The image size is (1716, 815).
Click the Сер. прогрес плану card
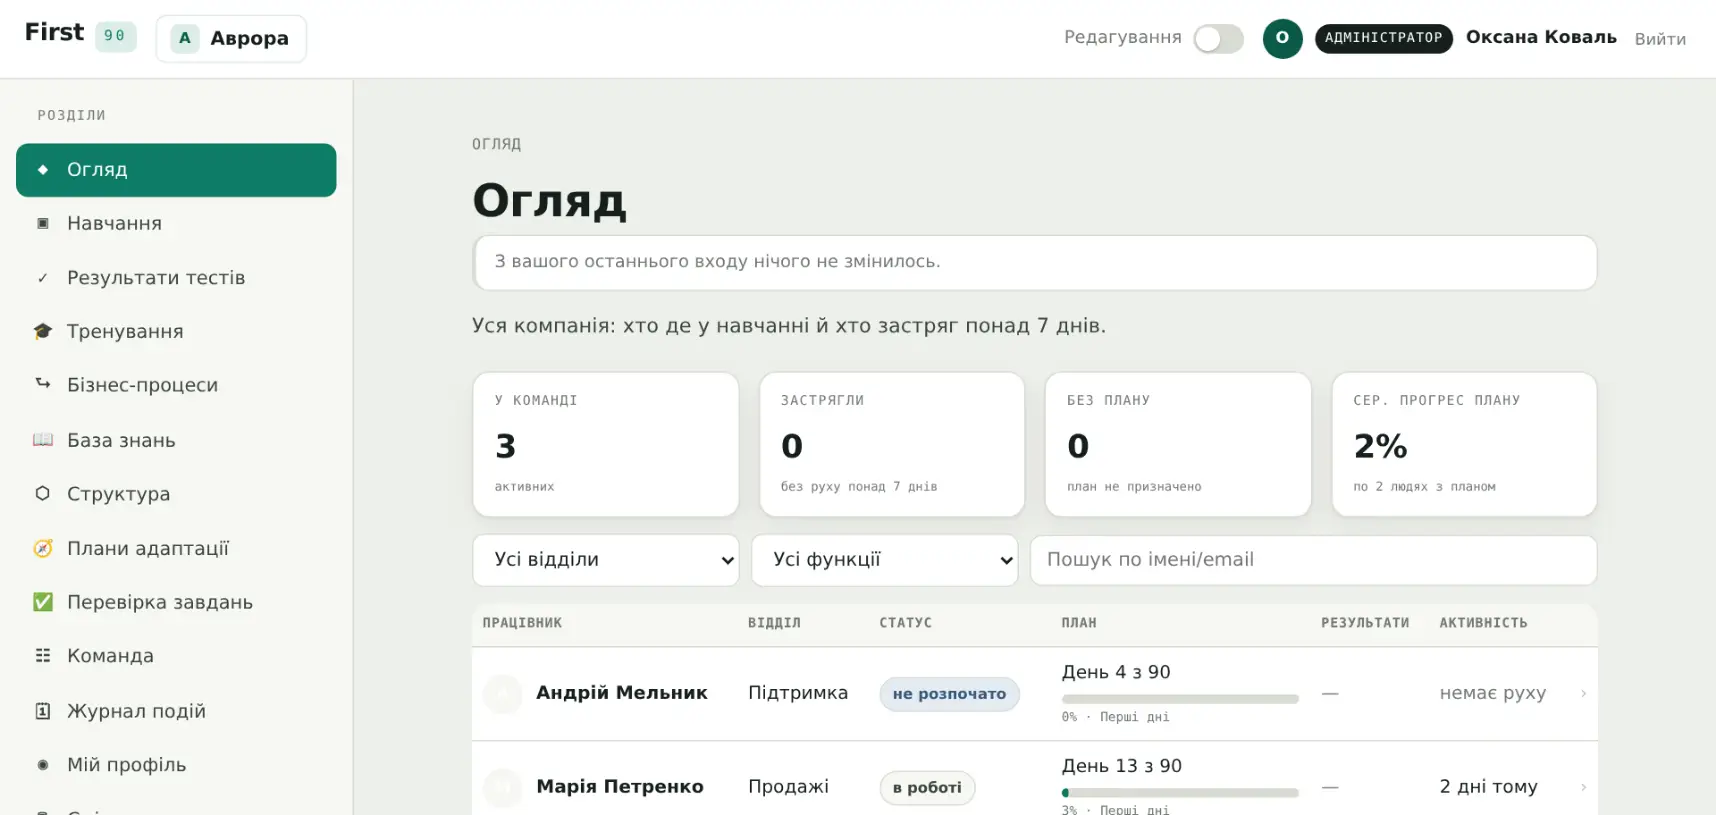1464,444
